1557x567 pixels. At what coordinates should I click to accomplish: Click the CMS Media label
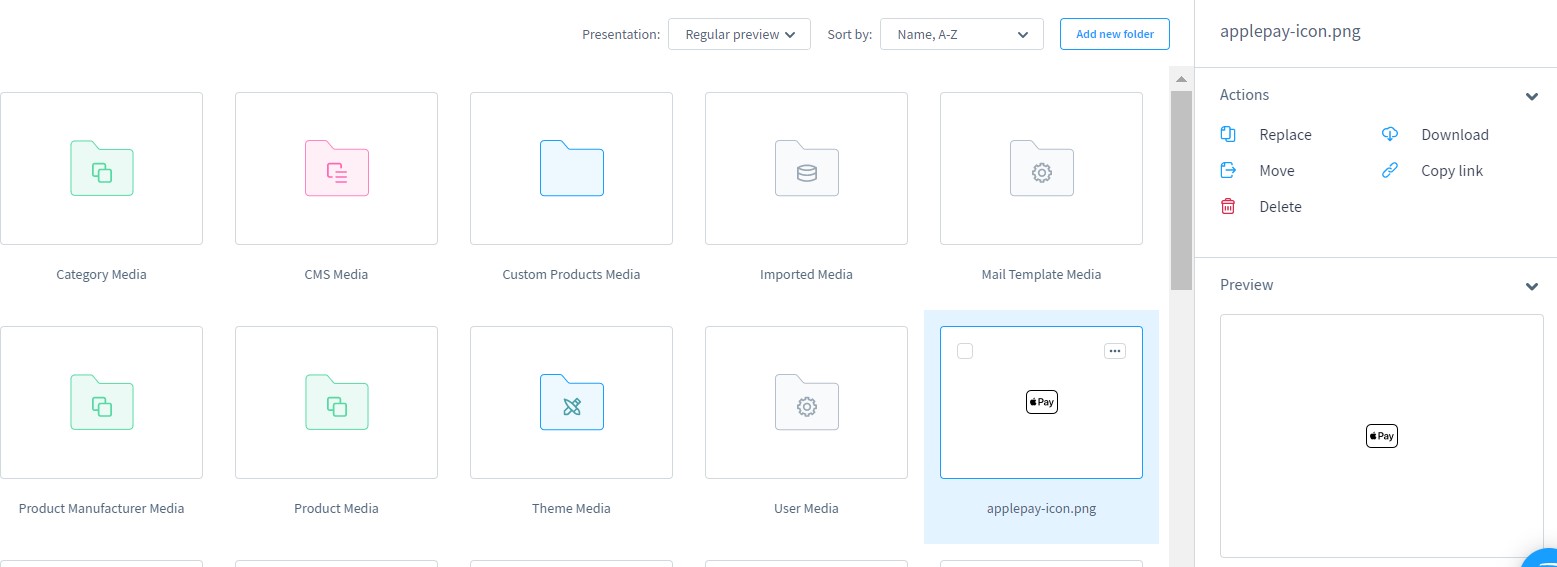coord(336,274)
